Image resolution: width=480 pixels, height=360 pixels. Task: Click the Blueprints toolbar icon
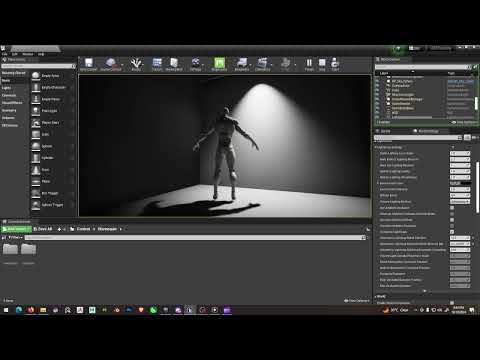coord(242,63)
